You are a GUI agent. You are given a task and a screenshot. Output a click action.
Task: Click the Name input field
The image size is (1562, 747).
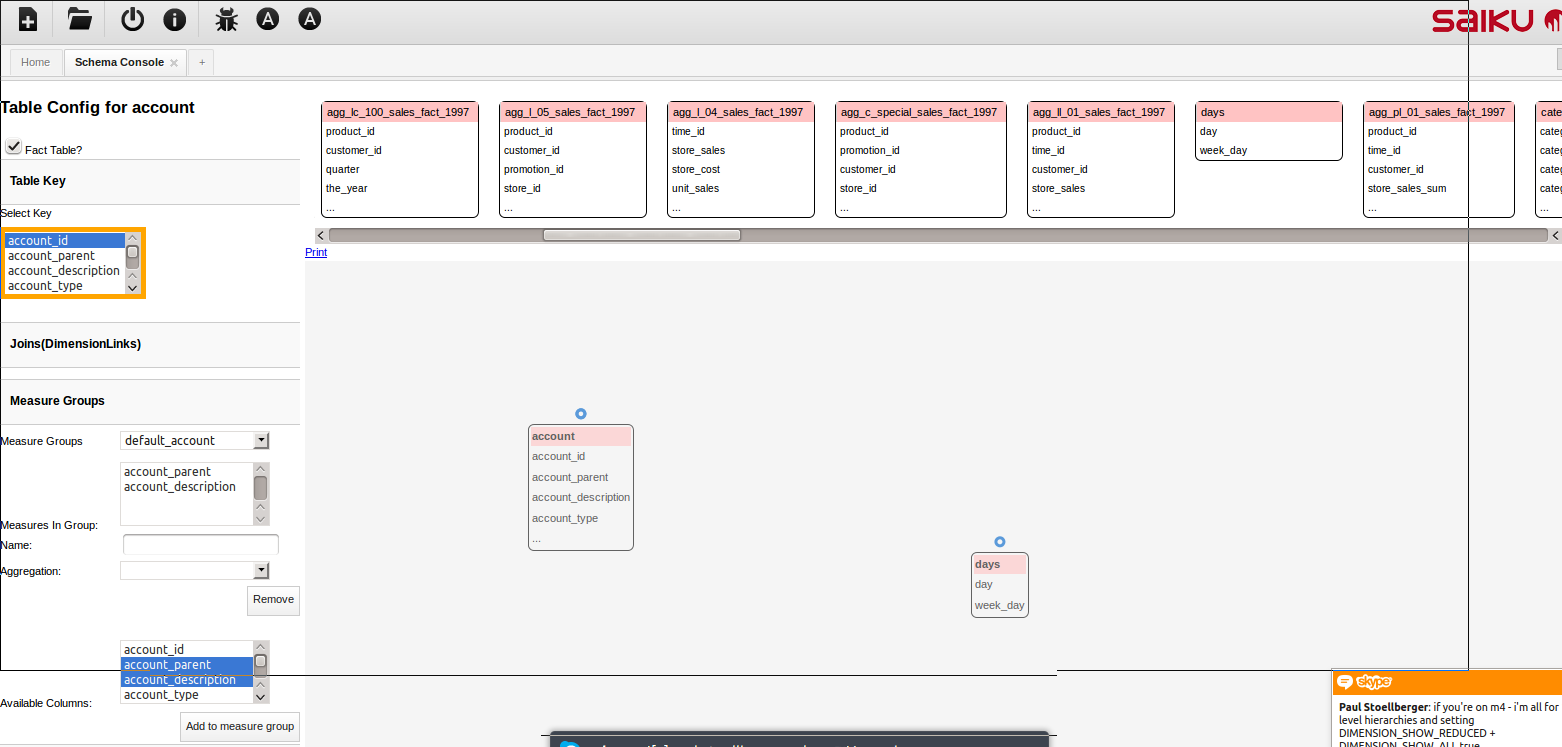201,545
